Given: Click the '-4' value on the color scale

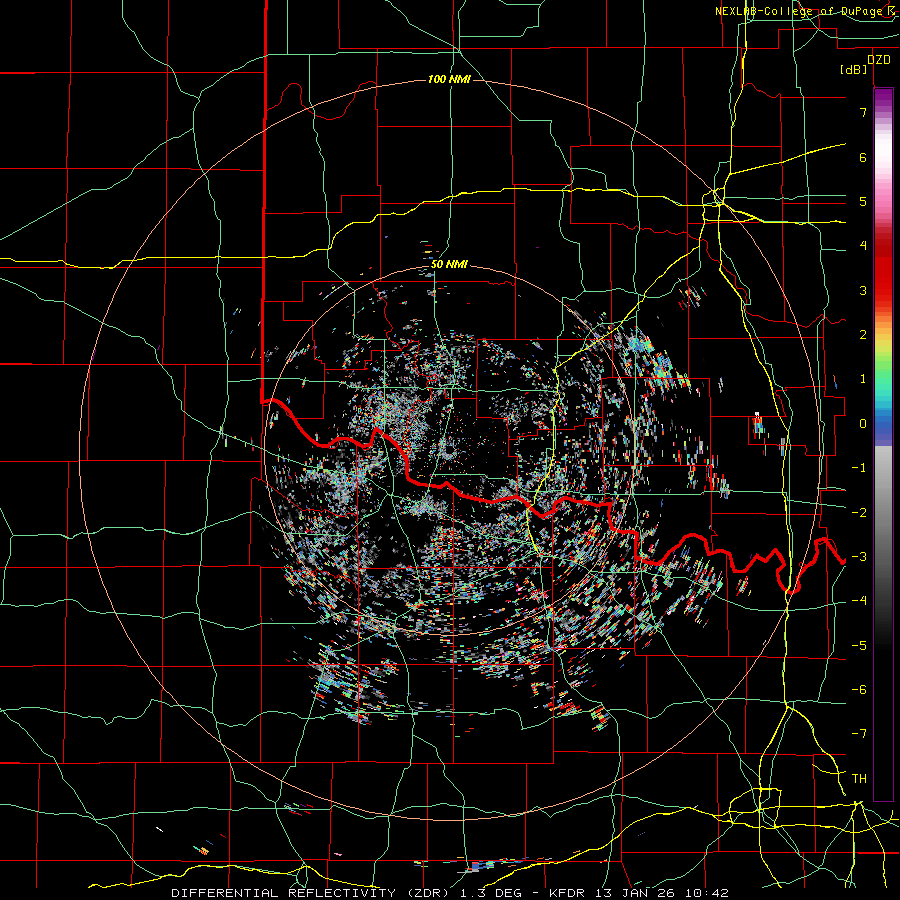Looking at the screenshot, I should (x=859, y=601).
